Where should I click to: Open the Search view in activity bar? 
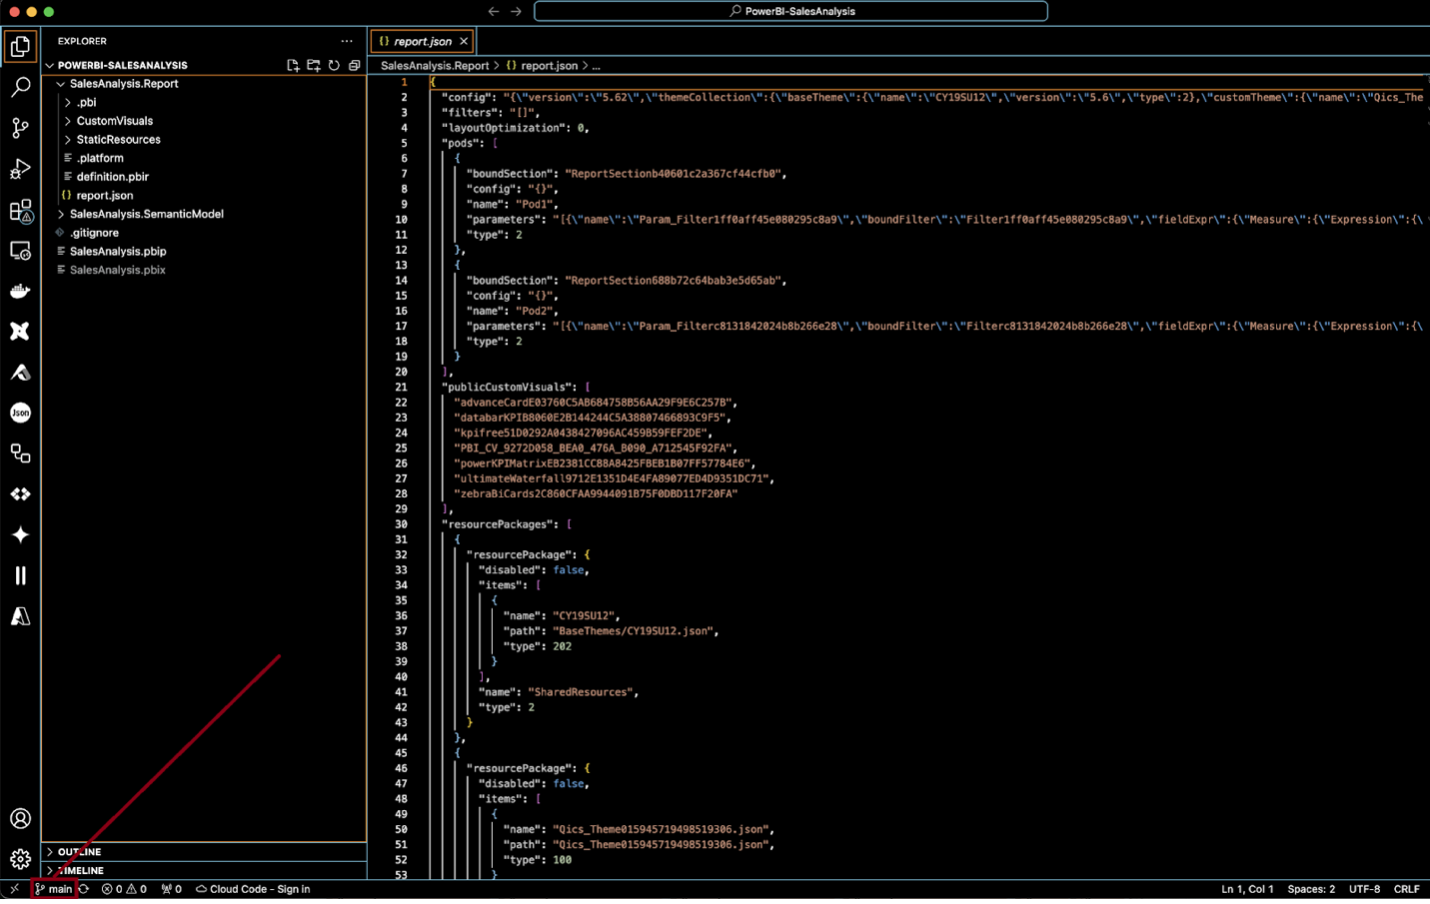coord(20,87)
